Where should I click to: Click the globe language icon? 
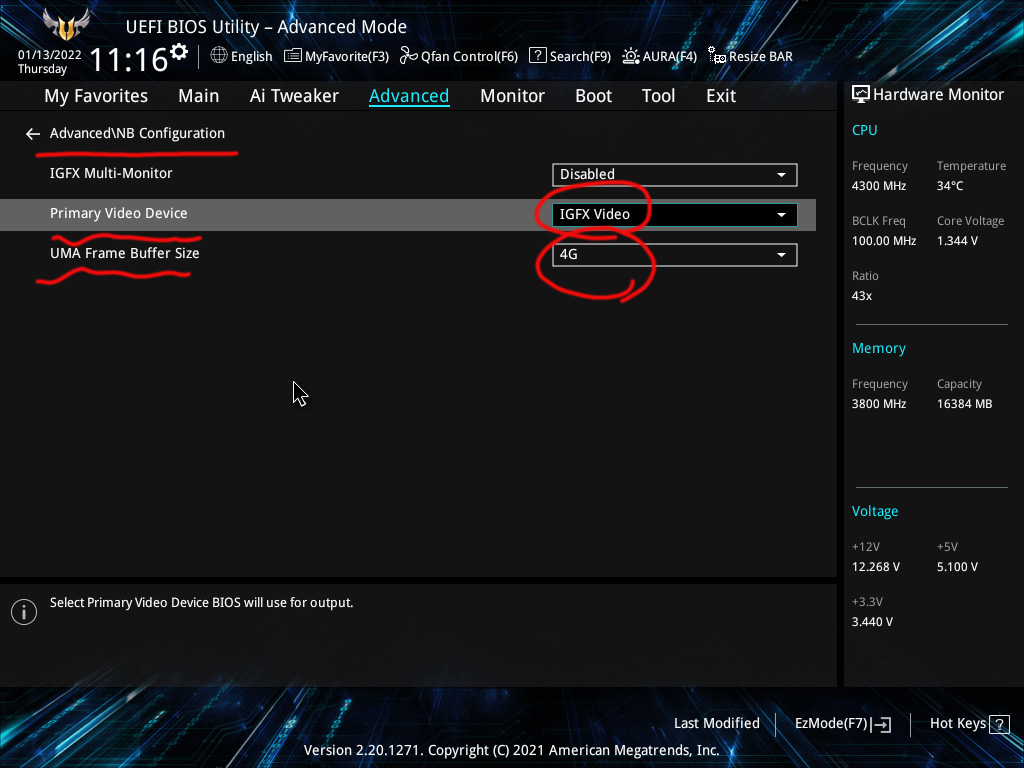[219, 56]
